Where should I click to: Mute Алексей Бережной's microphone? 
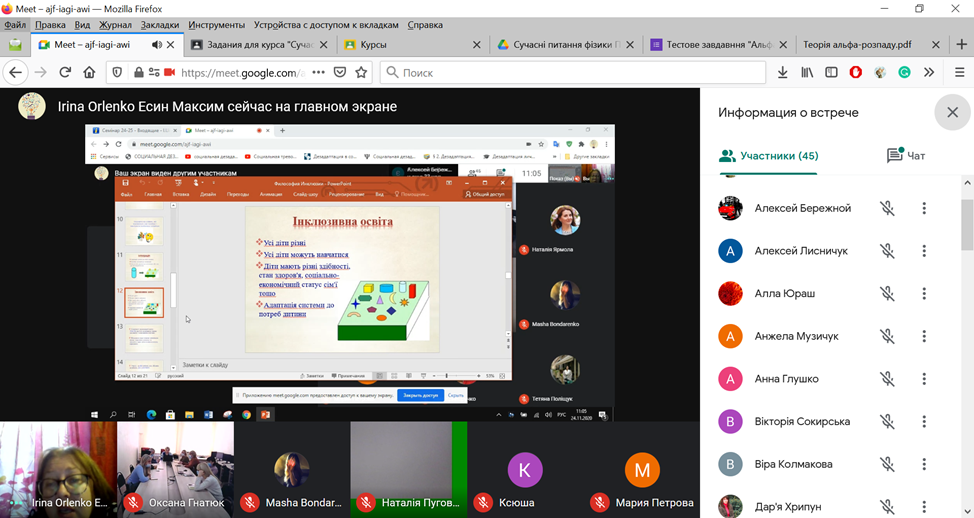pos(886,208)
